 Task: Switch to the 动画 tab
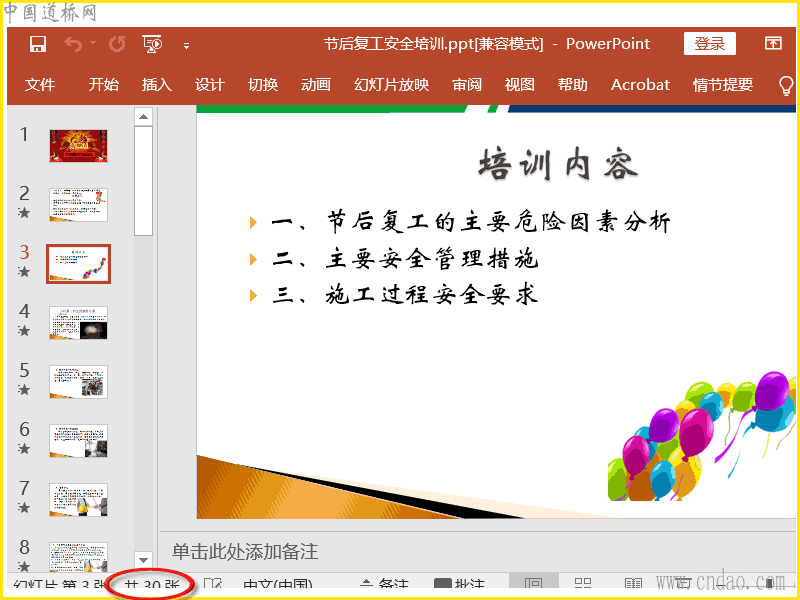point(316,84)
